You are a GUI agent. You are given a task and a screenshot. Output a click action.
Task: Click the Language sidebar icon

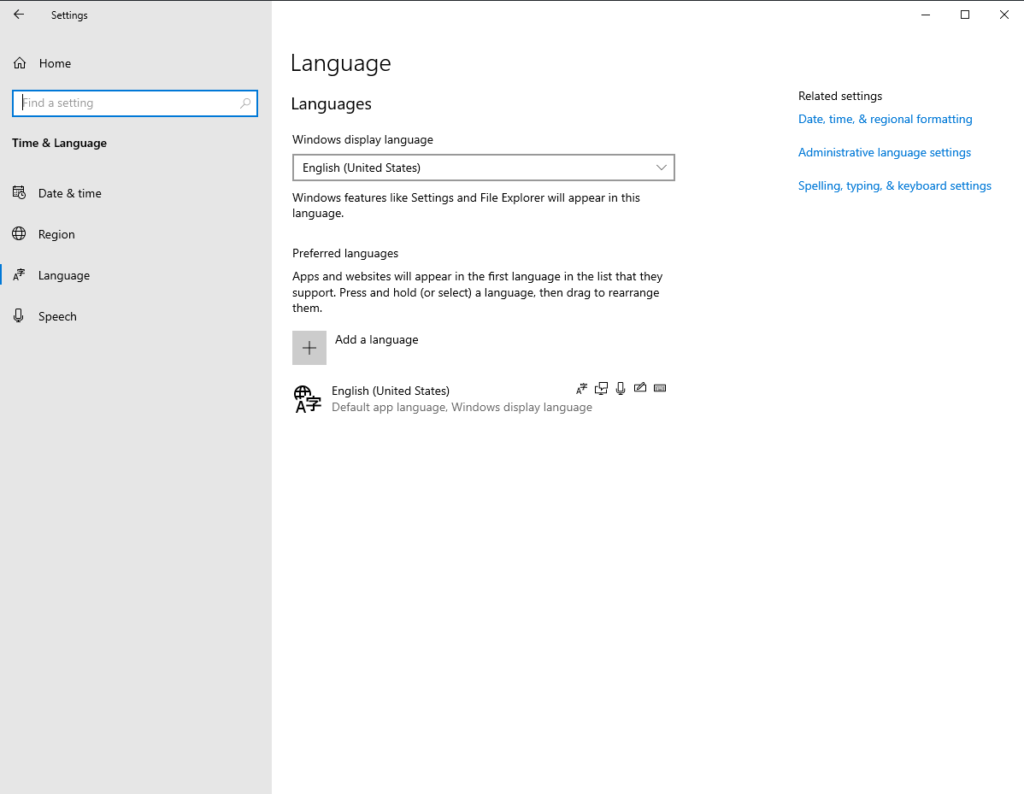pos(20,275)
